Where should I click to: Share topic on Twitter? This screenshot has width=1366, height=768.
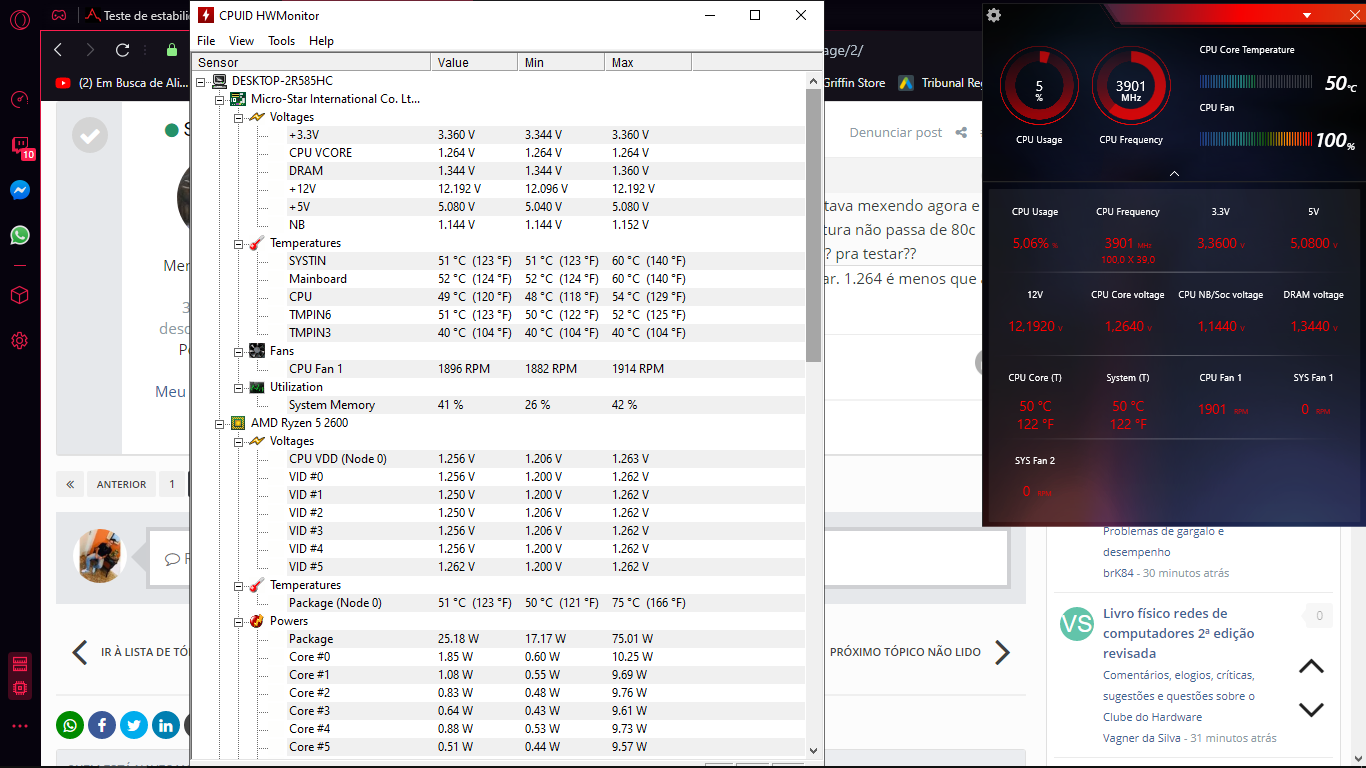(x=134, y=725)
